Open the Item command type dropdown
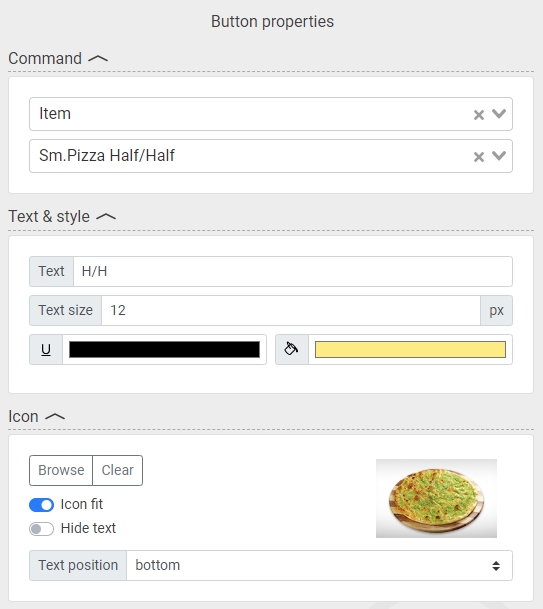 pos(499,114)
